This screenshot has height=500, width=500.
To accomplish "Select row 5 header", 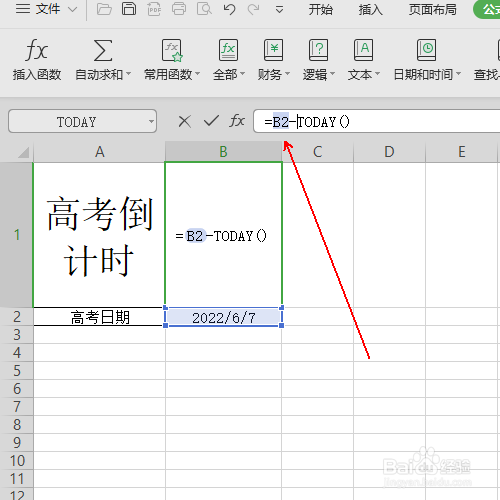I will [17, 370].
